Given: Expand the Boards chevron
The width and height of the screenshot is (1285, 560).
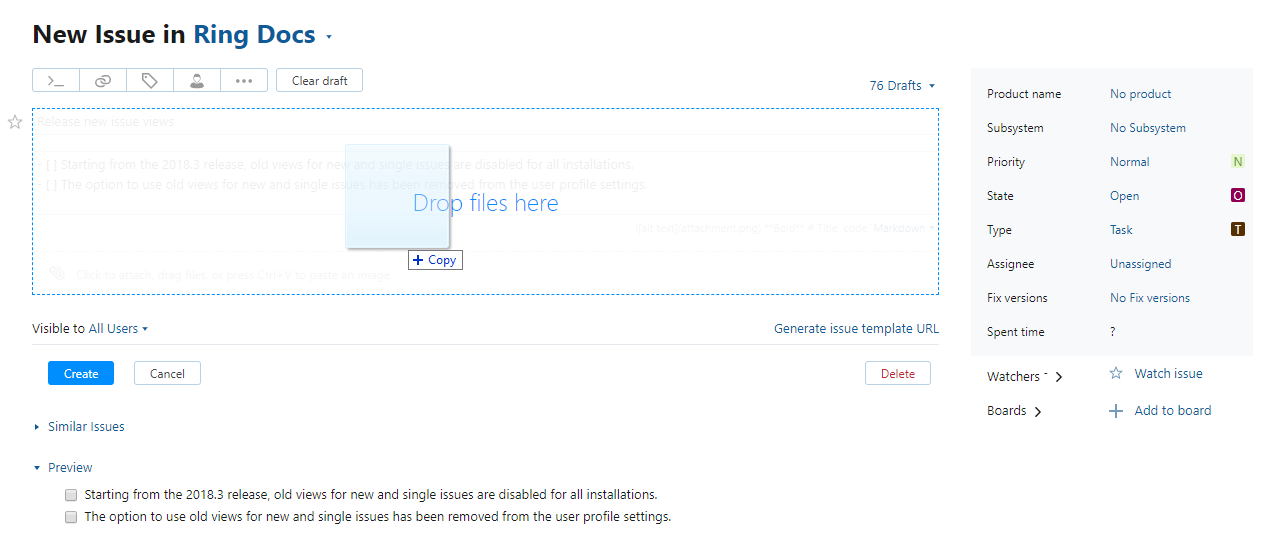Looking at the screenshot, I should (x=1038, y=412).
